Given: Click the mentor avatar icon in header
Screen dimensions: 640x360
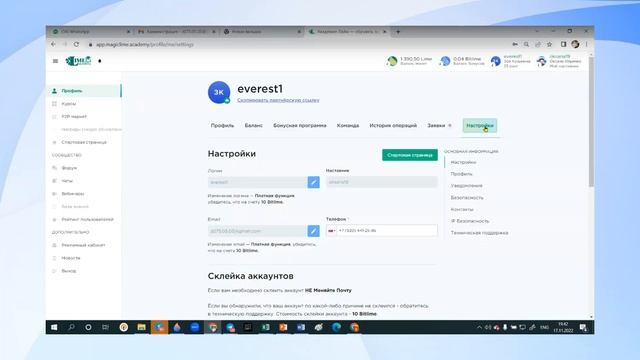Looking at the screenshot, I should coord(542,61).
